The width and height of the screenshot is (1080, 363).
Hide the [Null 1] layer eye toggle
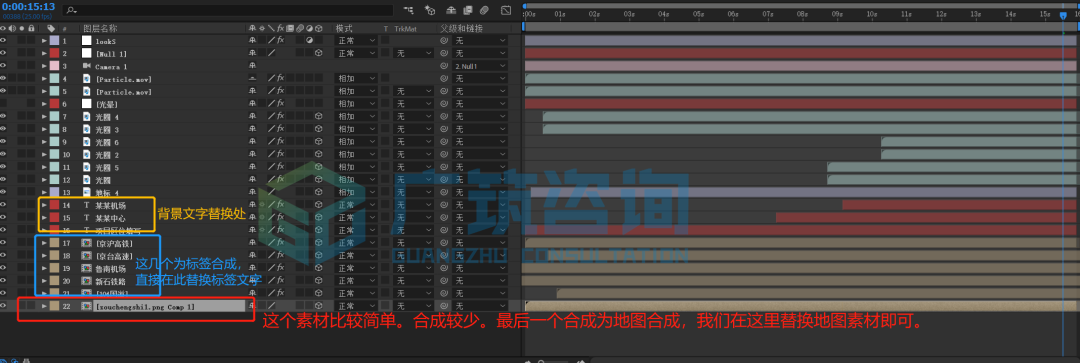point(3,53)
